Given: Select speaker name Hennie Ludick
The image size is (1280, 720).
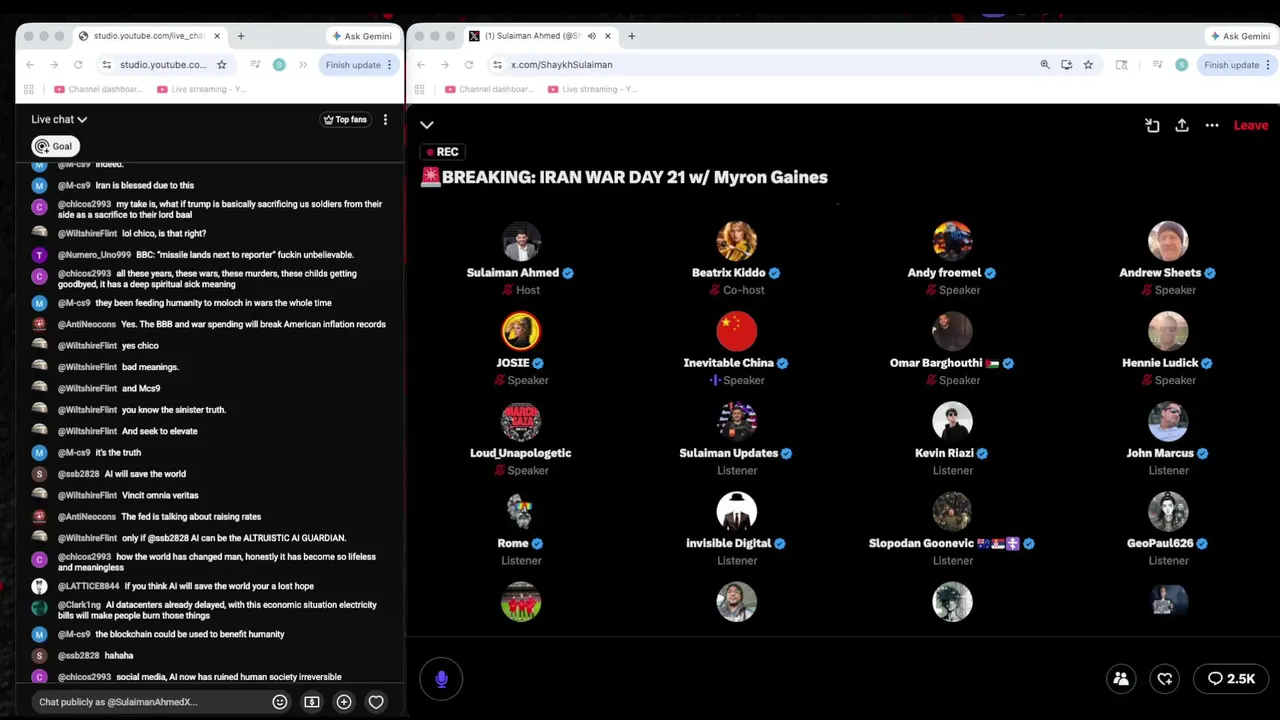Looking at the screenshot, I should pos(1160,363).
